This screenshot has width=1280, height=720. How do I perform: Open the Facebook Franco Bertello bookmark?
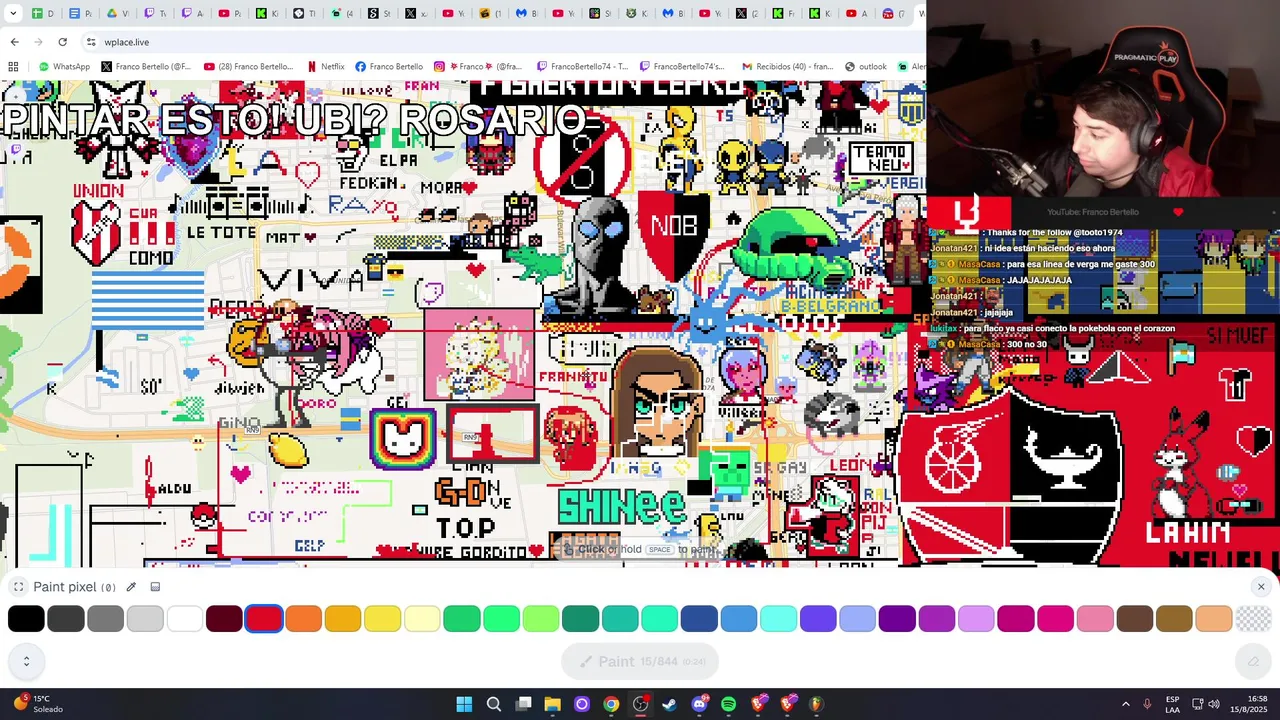[x=389, y=67]
